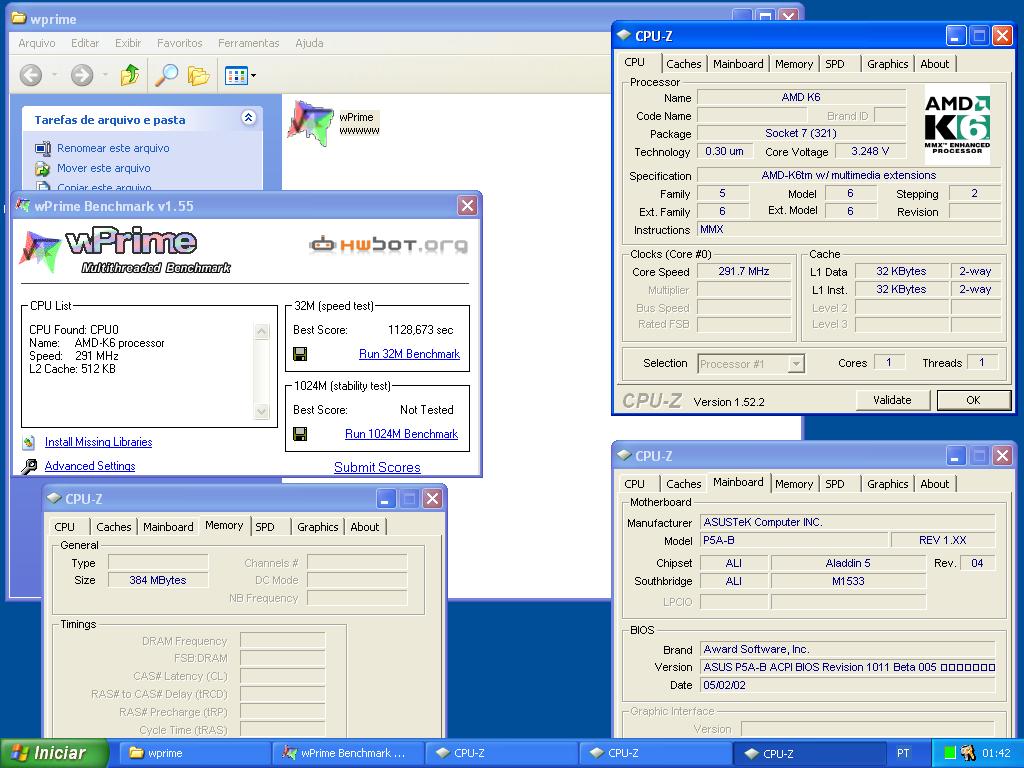Select the wPrime file icon
This screenshot has width=1024, height=768.
(x=310, y=122)
